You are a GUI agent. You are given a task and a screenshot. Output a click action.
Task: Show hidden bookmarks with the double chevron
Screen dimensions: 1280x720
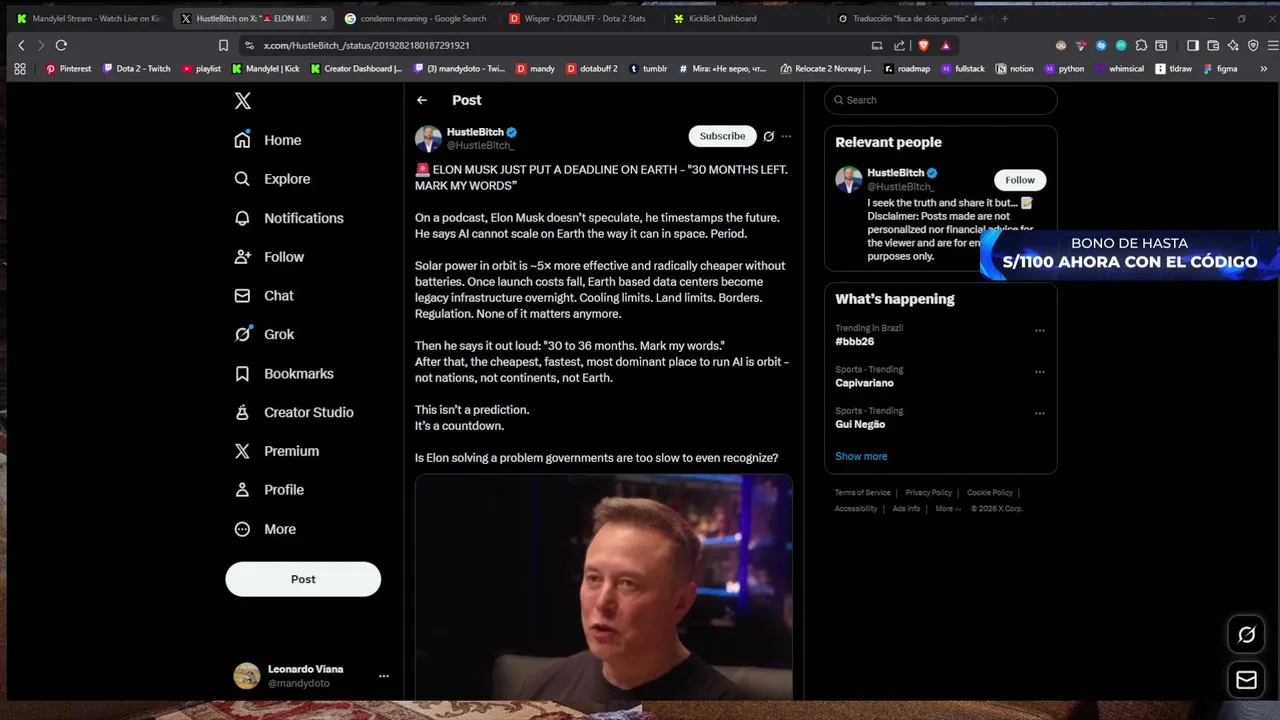[x=1263, y=69]
